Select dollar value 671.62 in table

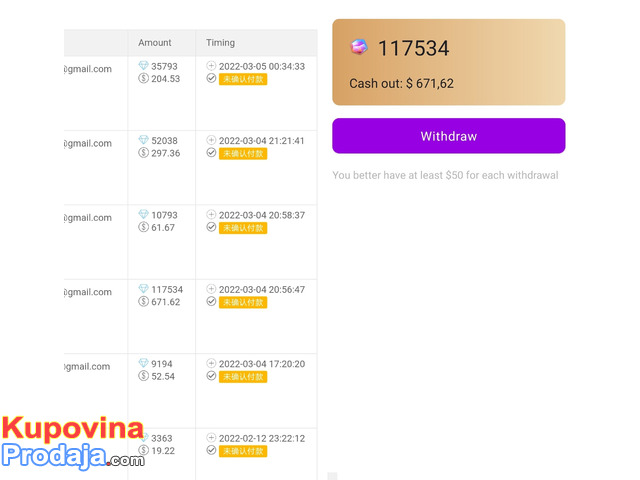(x=165, y=302)
